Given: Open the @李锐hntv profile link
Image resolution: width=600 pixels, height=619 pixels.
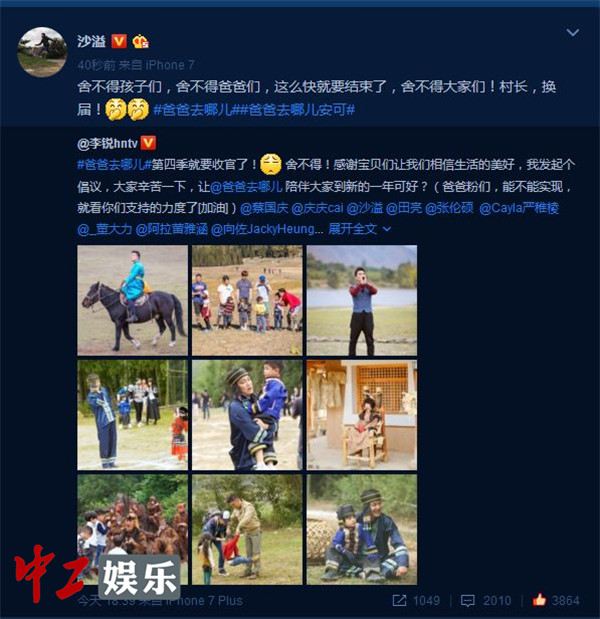Looking at the screenshot, I should 107,143.
